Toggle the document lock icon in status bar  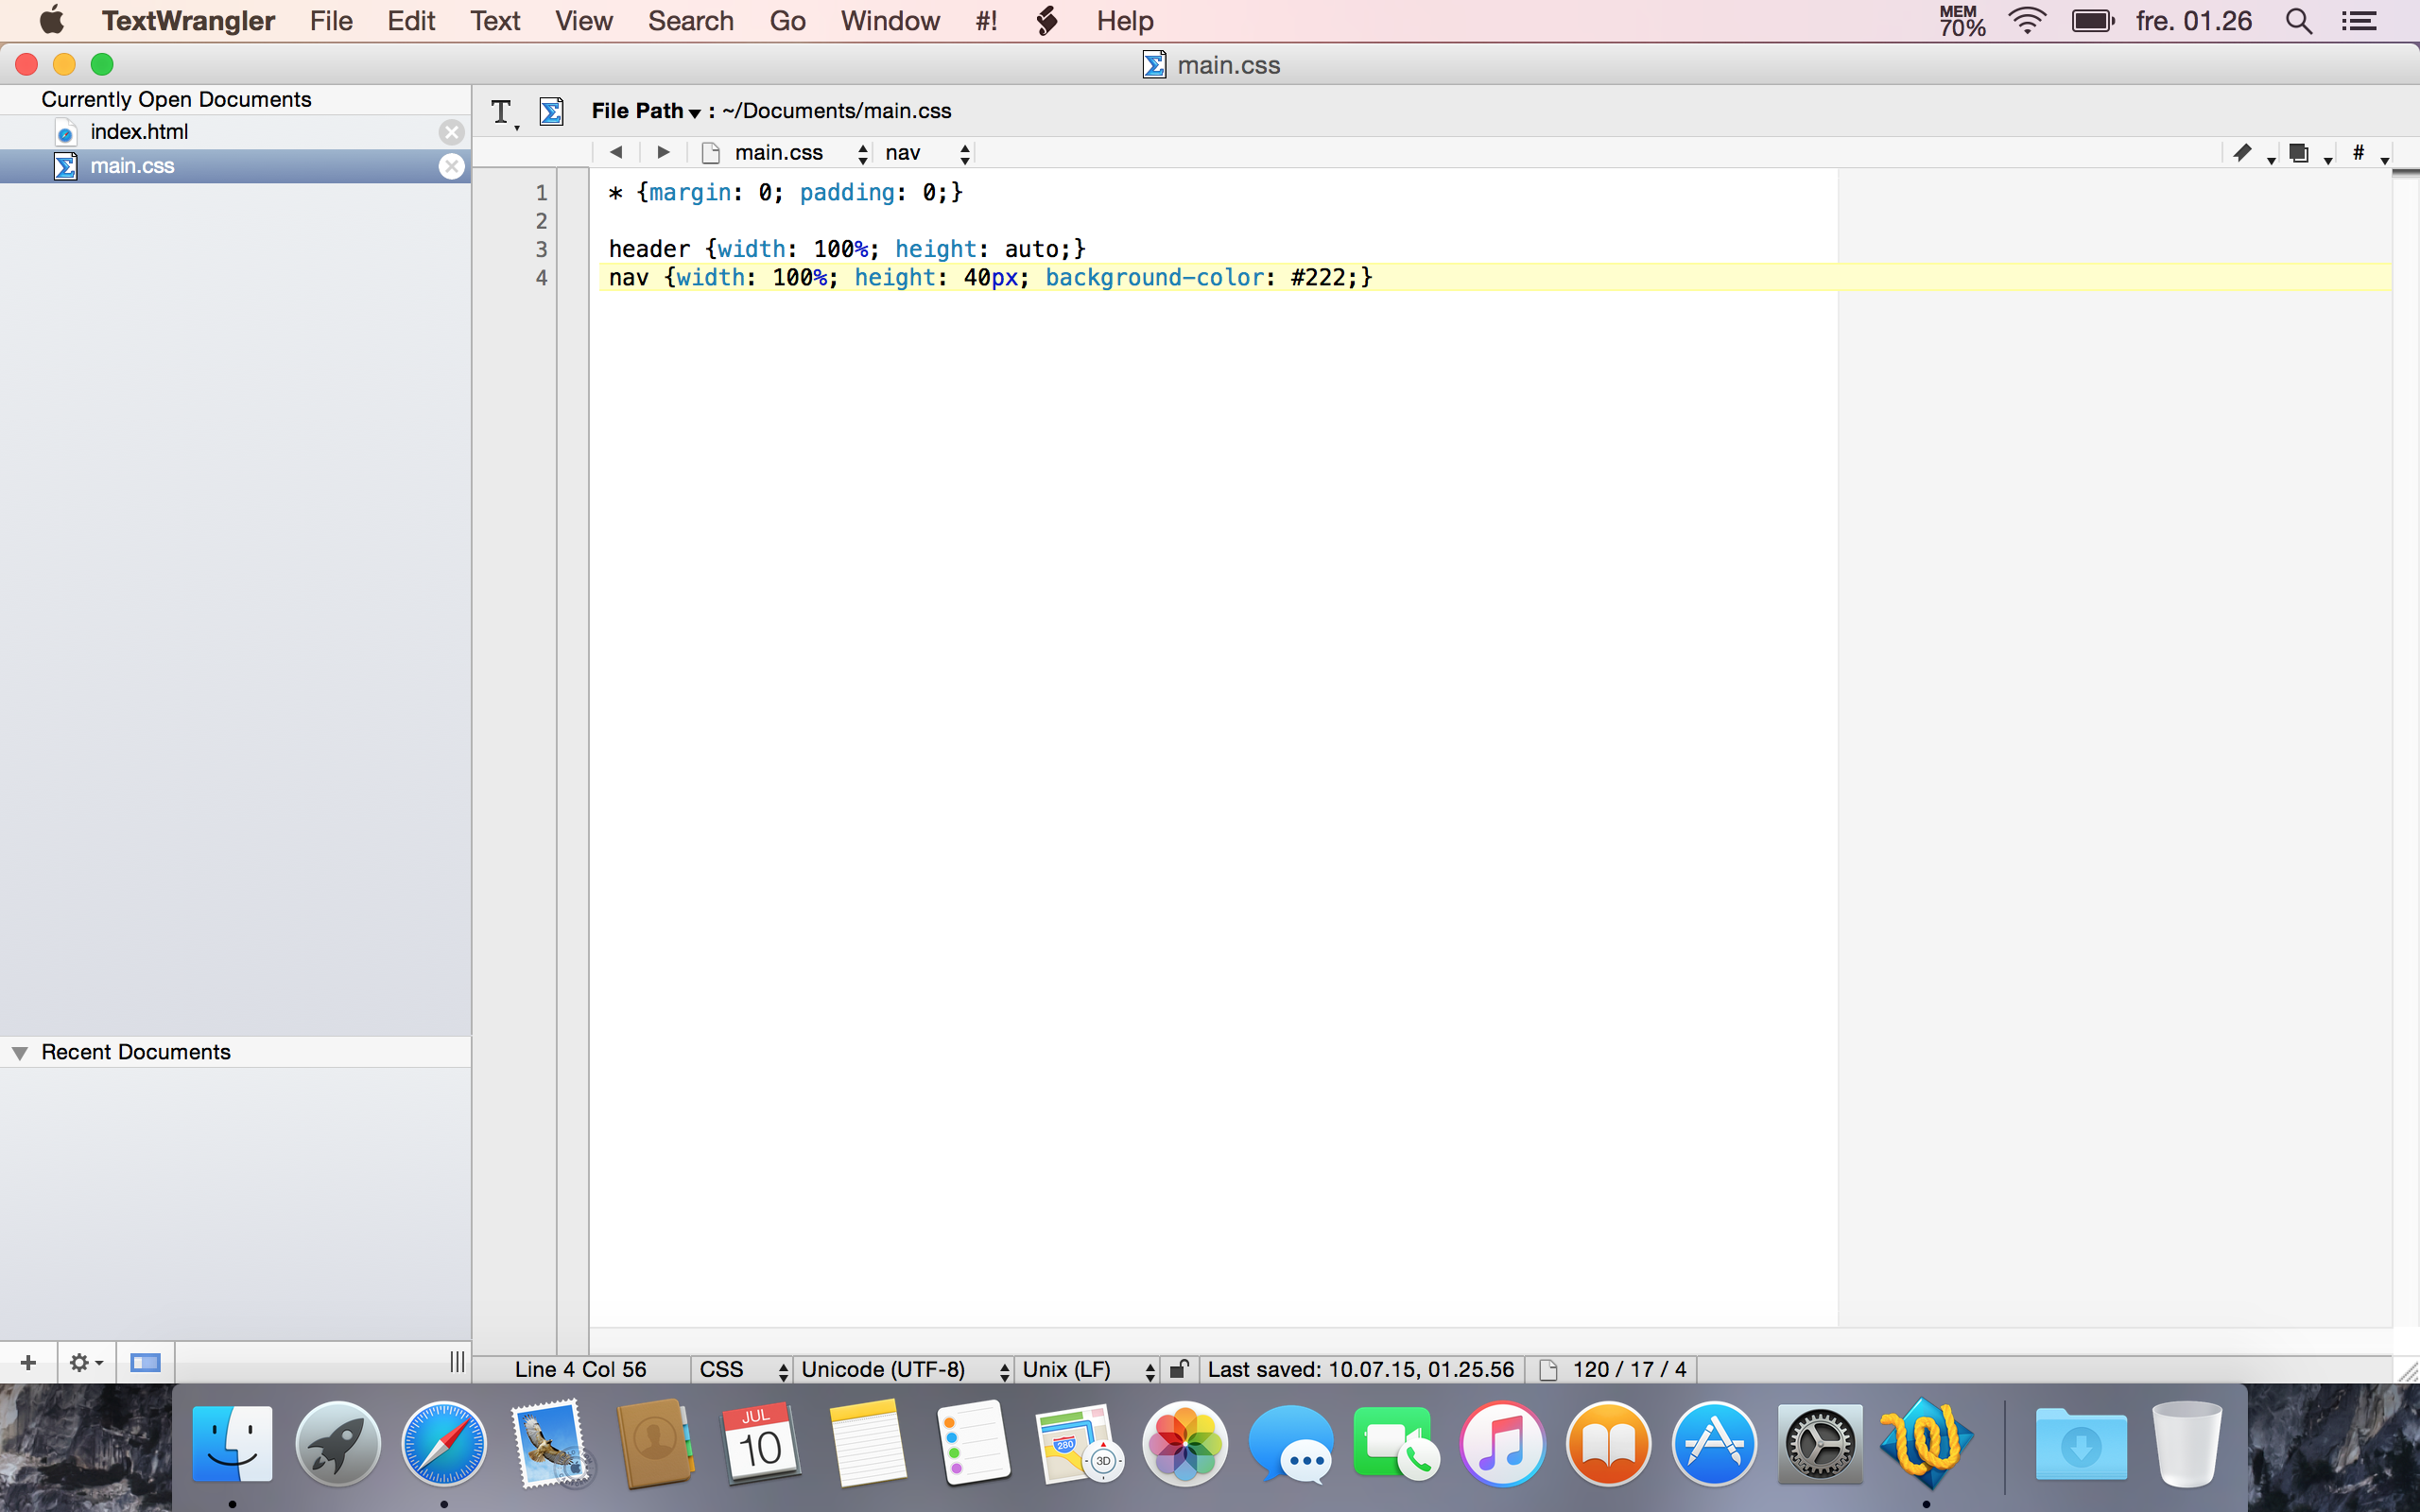tap(1179, 1369)
